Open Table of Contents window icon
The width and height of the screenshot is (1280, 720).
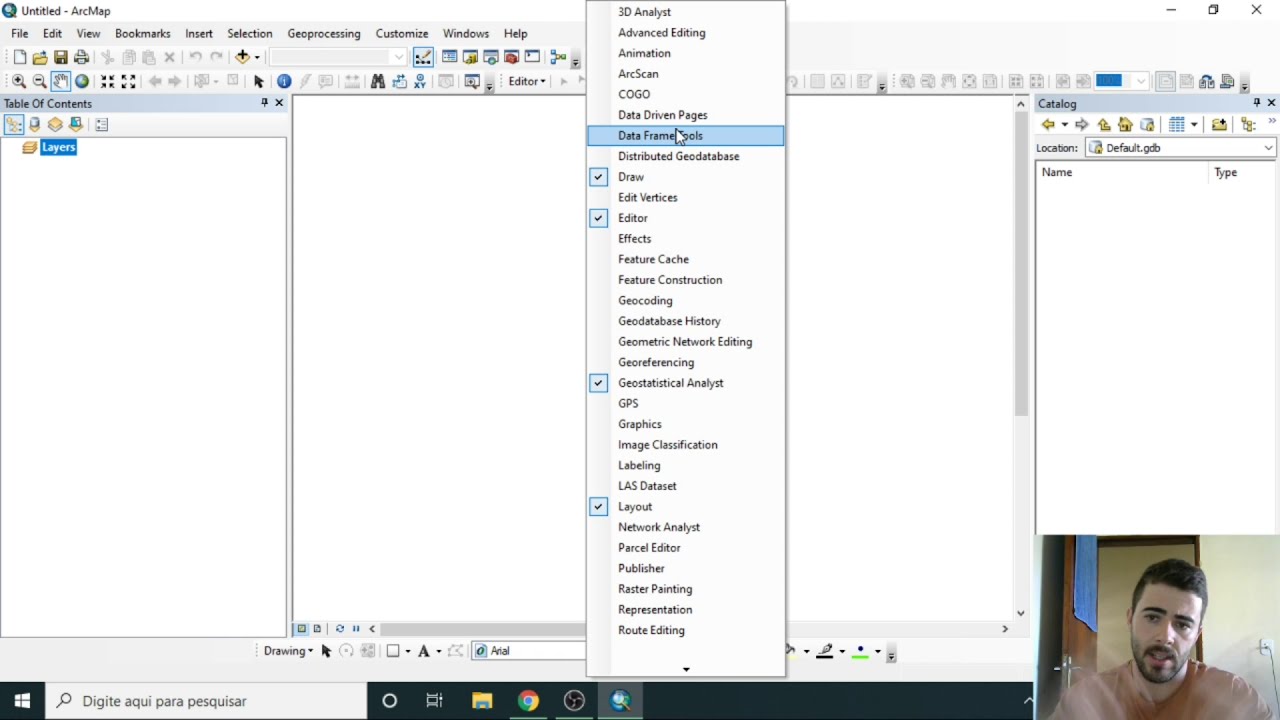coord(450,57)
